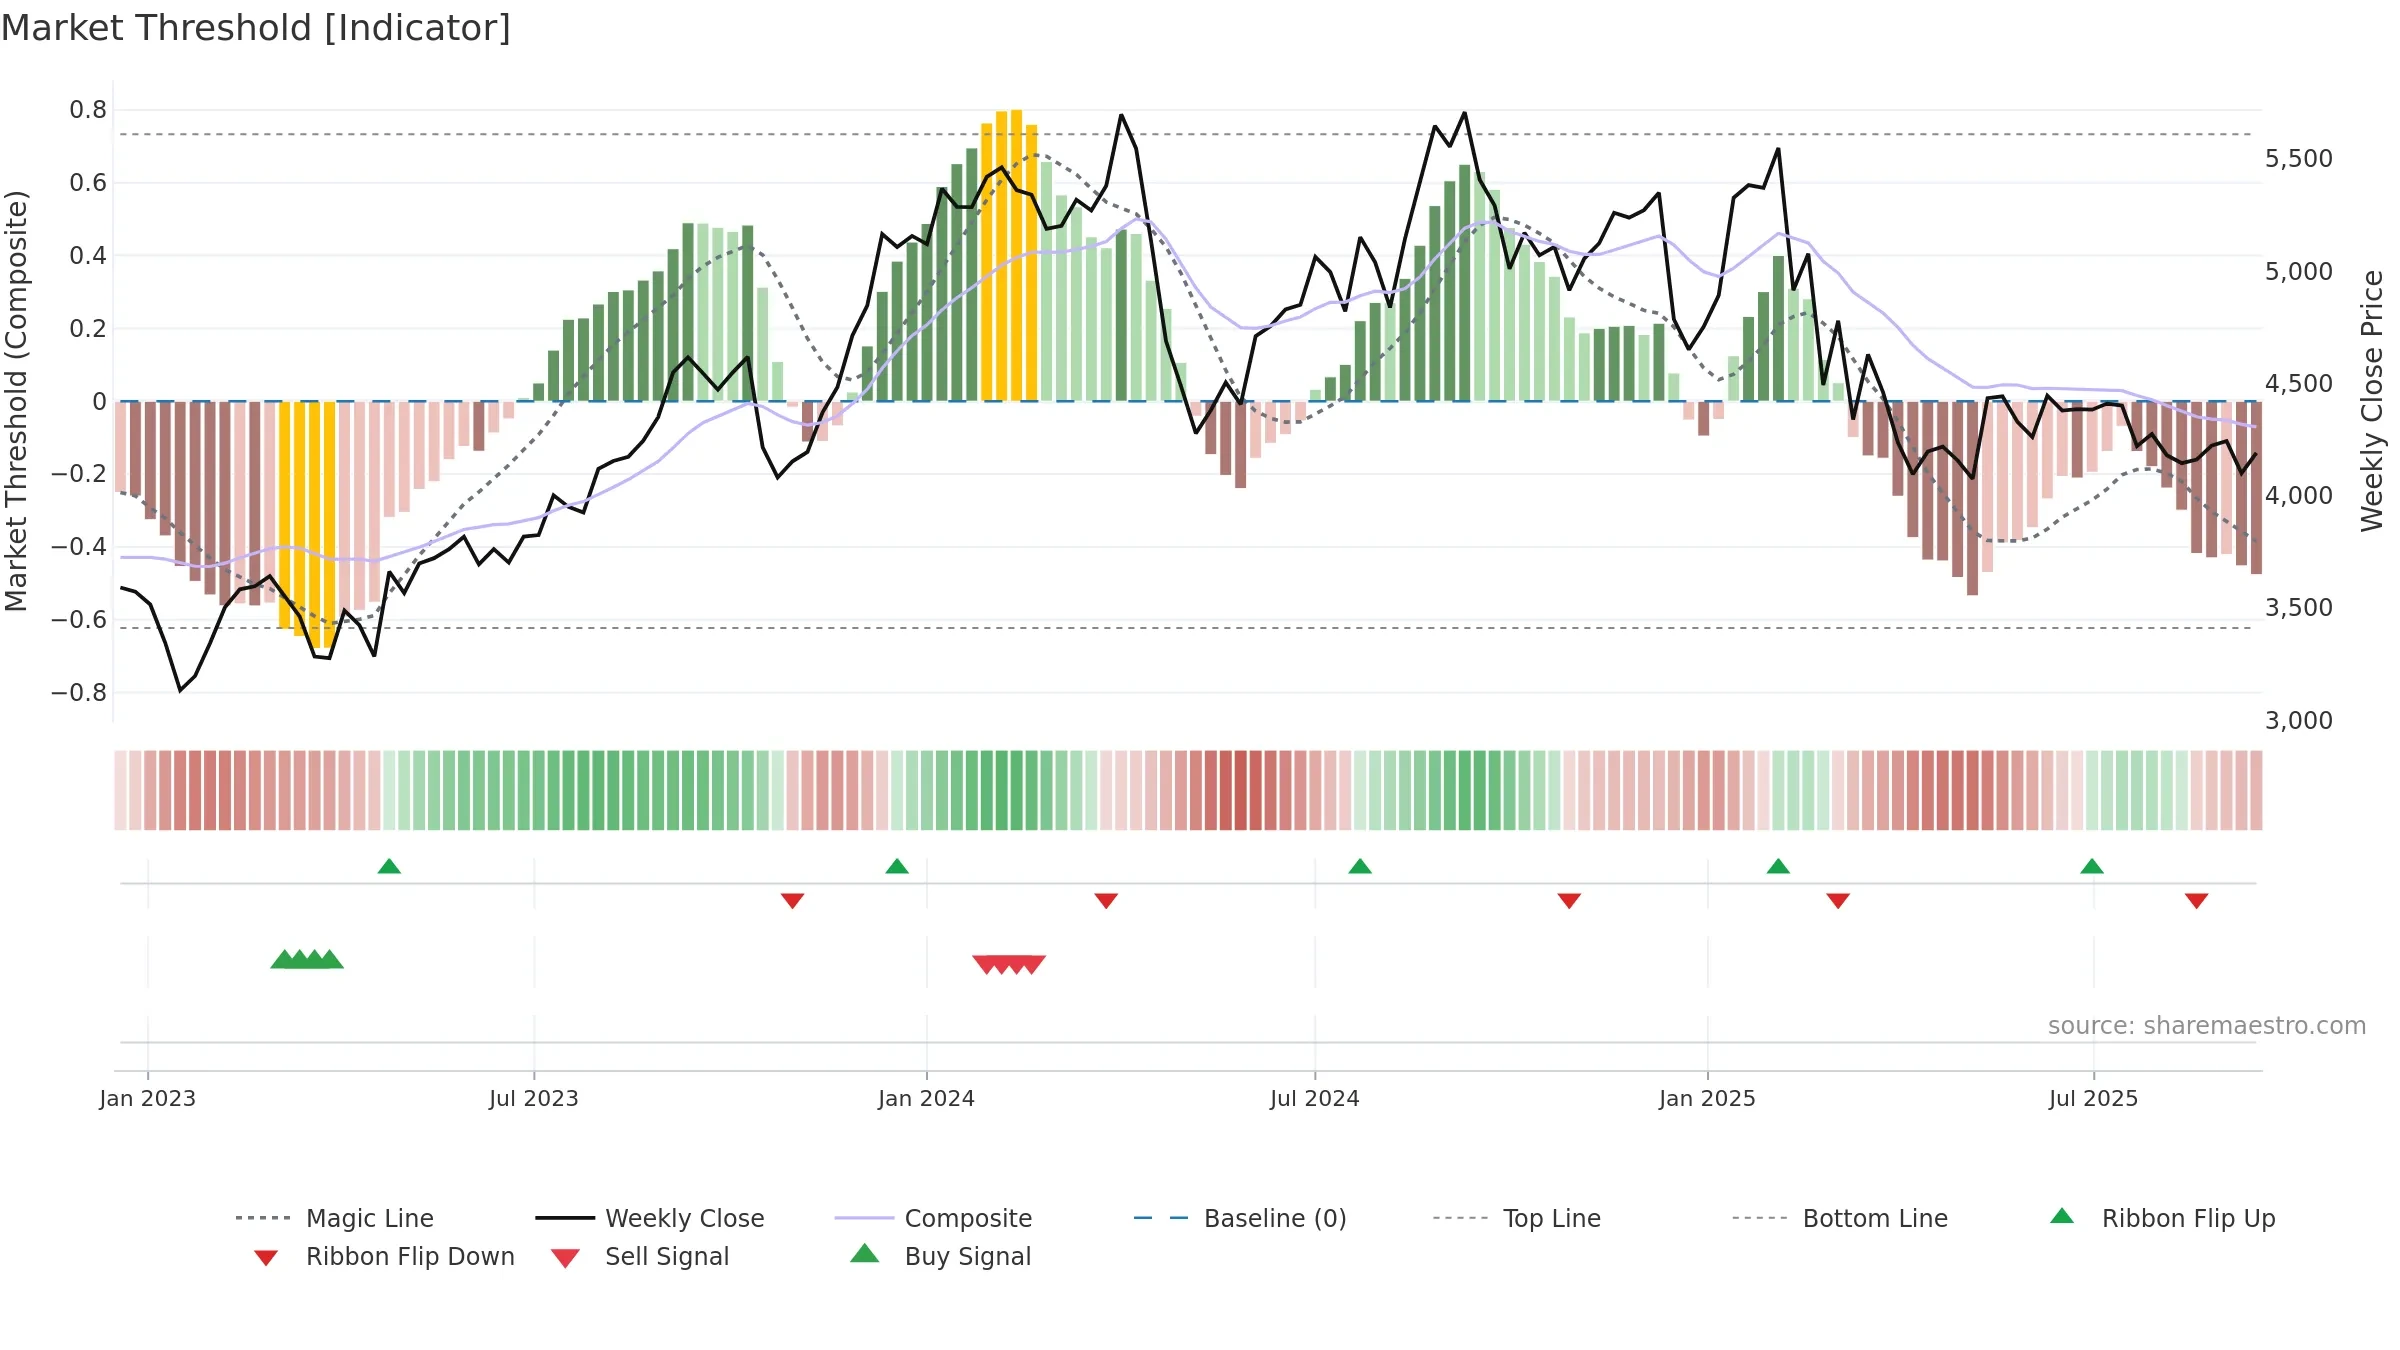Click the Jul 2023 x-axis label
Image resolution: width=2400 pixels, height=1350 pixels.
pos(534,1099)
